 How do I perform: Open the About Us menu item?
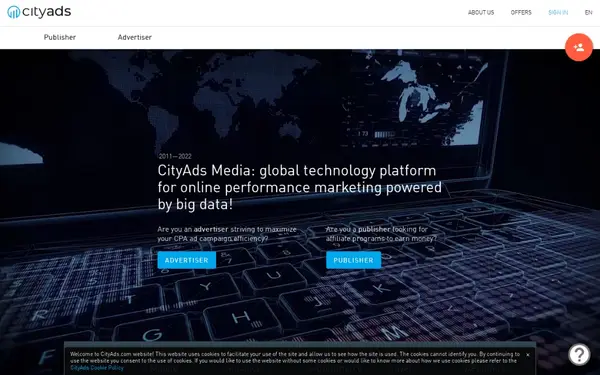point(481,13)
